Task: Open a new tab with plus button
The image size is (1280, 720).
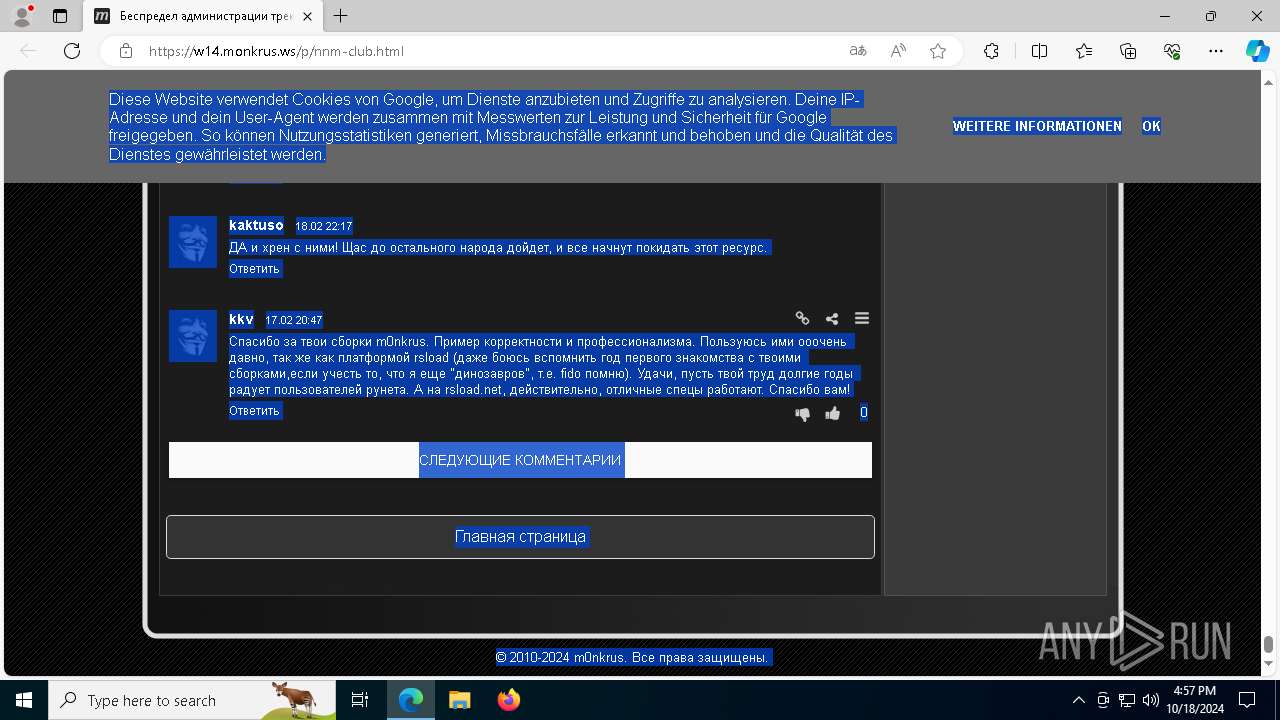Action: coord(341,16)
